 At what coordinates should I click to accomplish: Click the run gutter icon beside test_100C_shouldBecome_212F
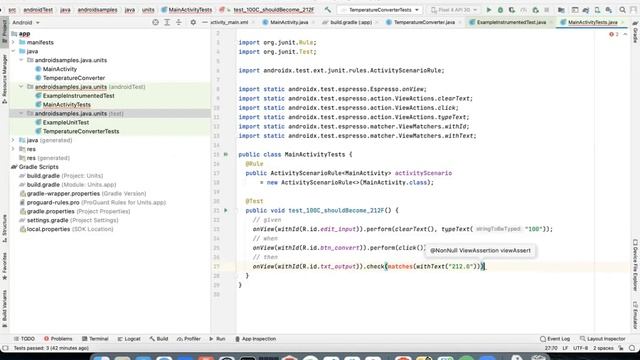226,211
